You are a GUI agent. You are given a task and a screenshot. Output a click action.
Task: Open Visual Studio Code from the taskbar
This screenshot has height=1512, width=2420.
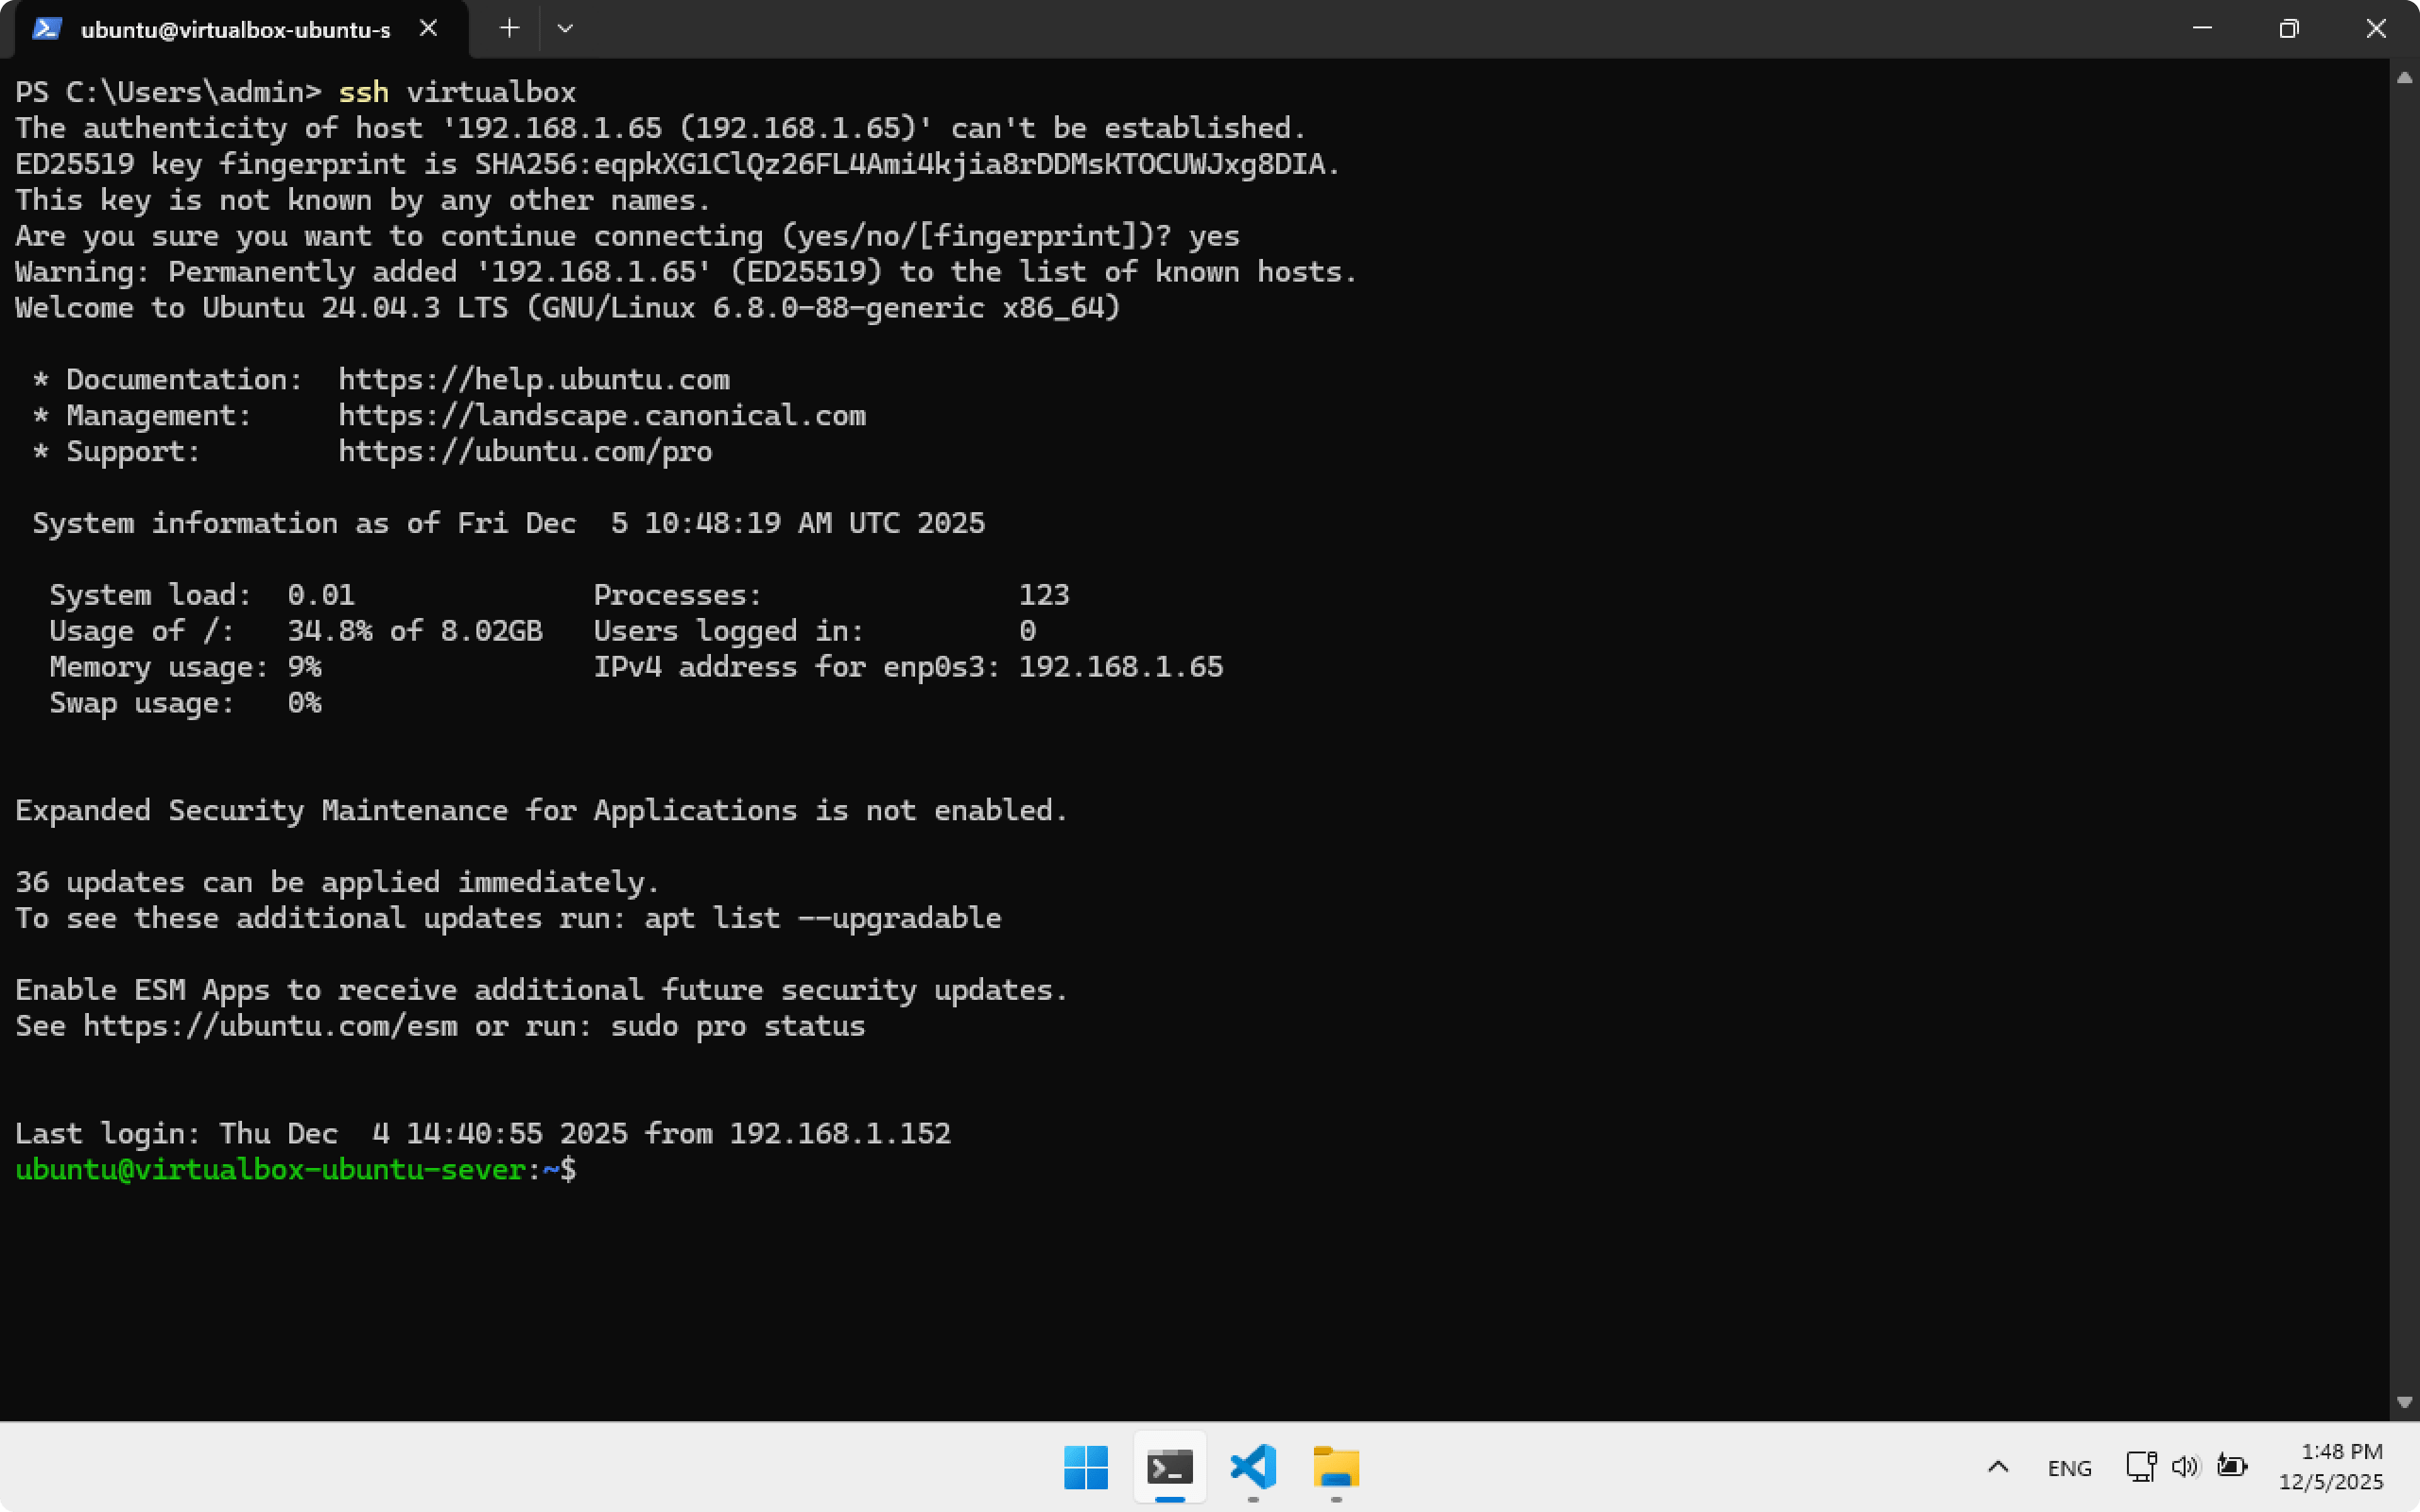1253,1467
